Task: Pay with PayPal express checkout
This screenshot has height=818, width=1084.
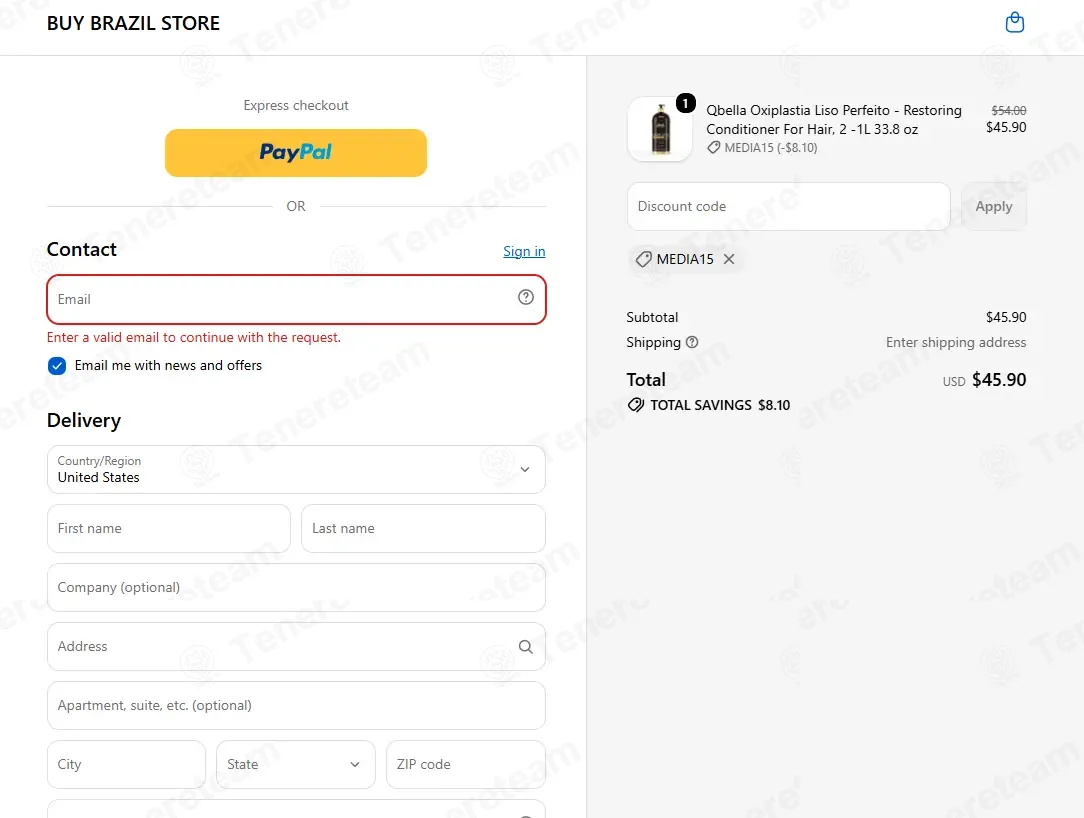Action: tap(295, 153)
